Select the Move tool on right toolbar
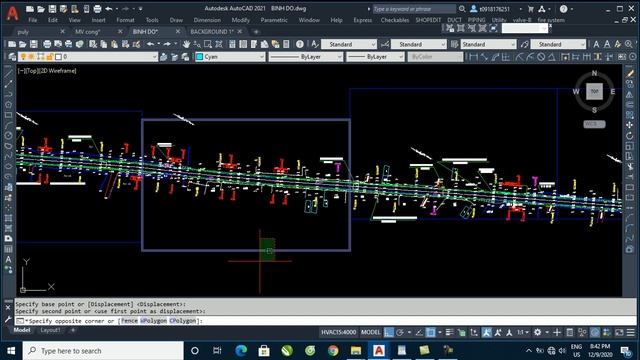640x360 pixels. (x=630, y=125)
